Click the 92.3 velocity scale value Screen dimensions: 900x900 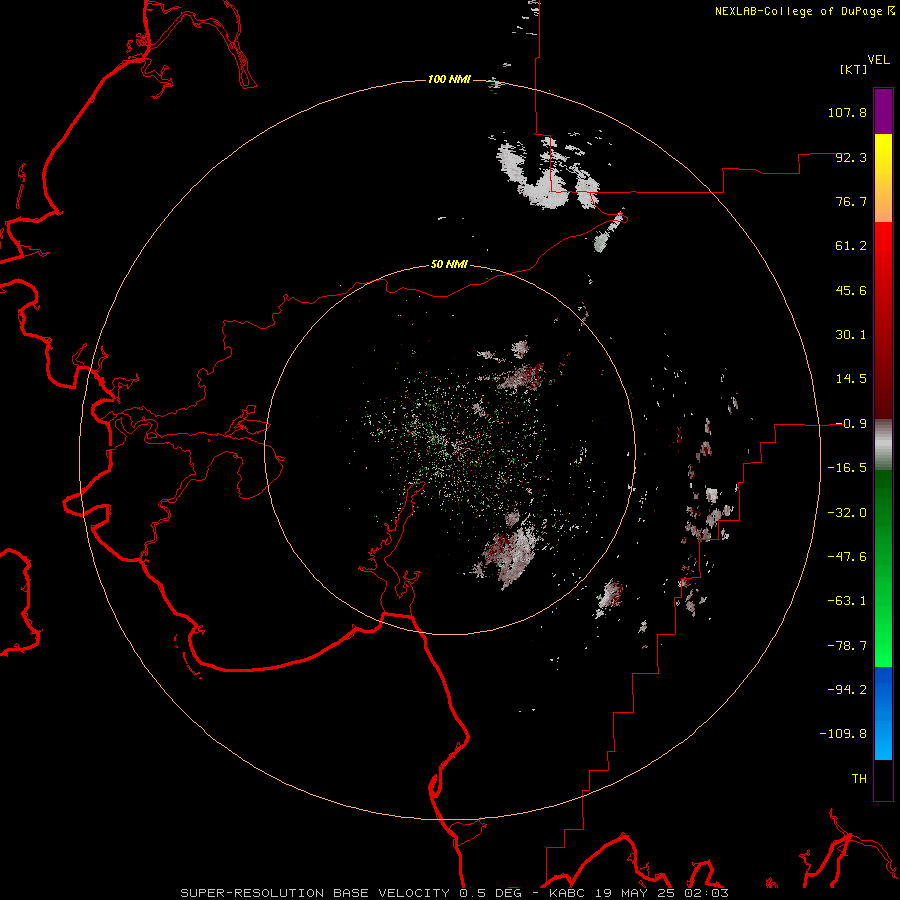(x=851, y=157)
